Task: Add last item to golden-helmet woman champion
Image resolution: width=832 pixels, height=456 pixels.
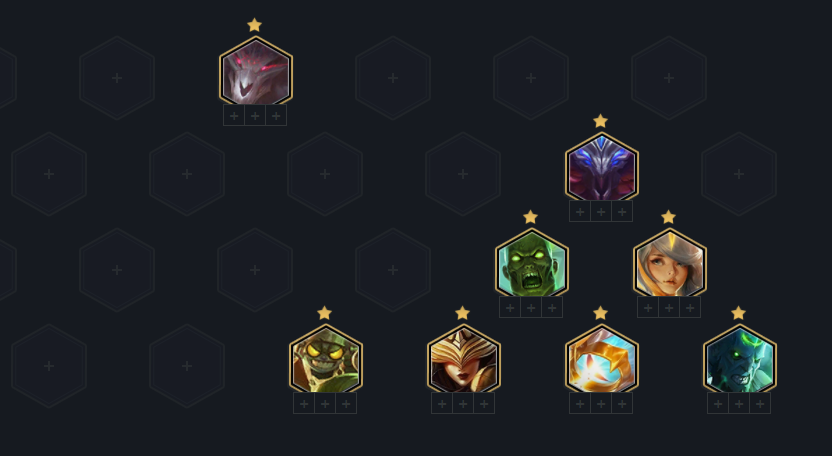Action: click(484, 403)
